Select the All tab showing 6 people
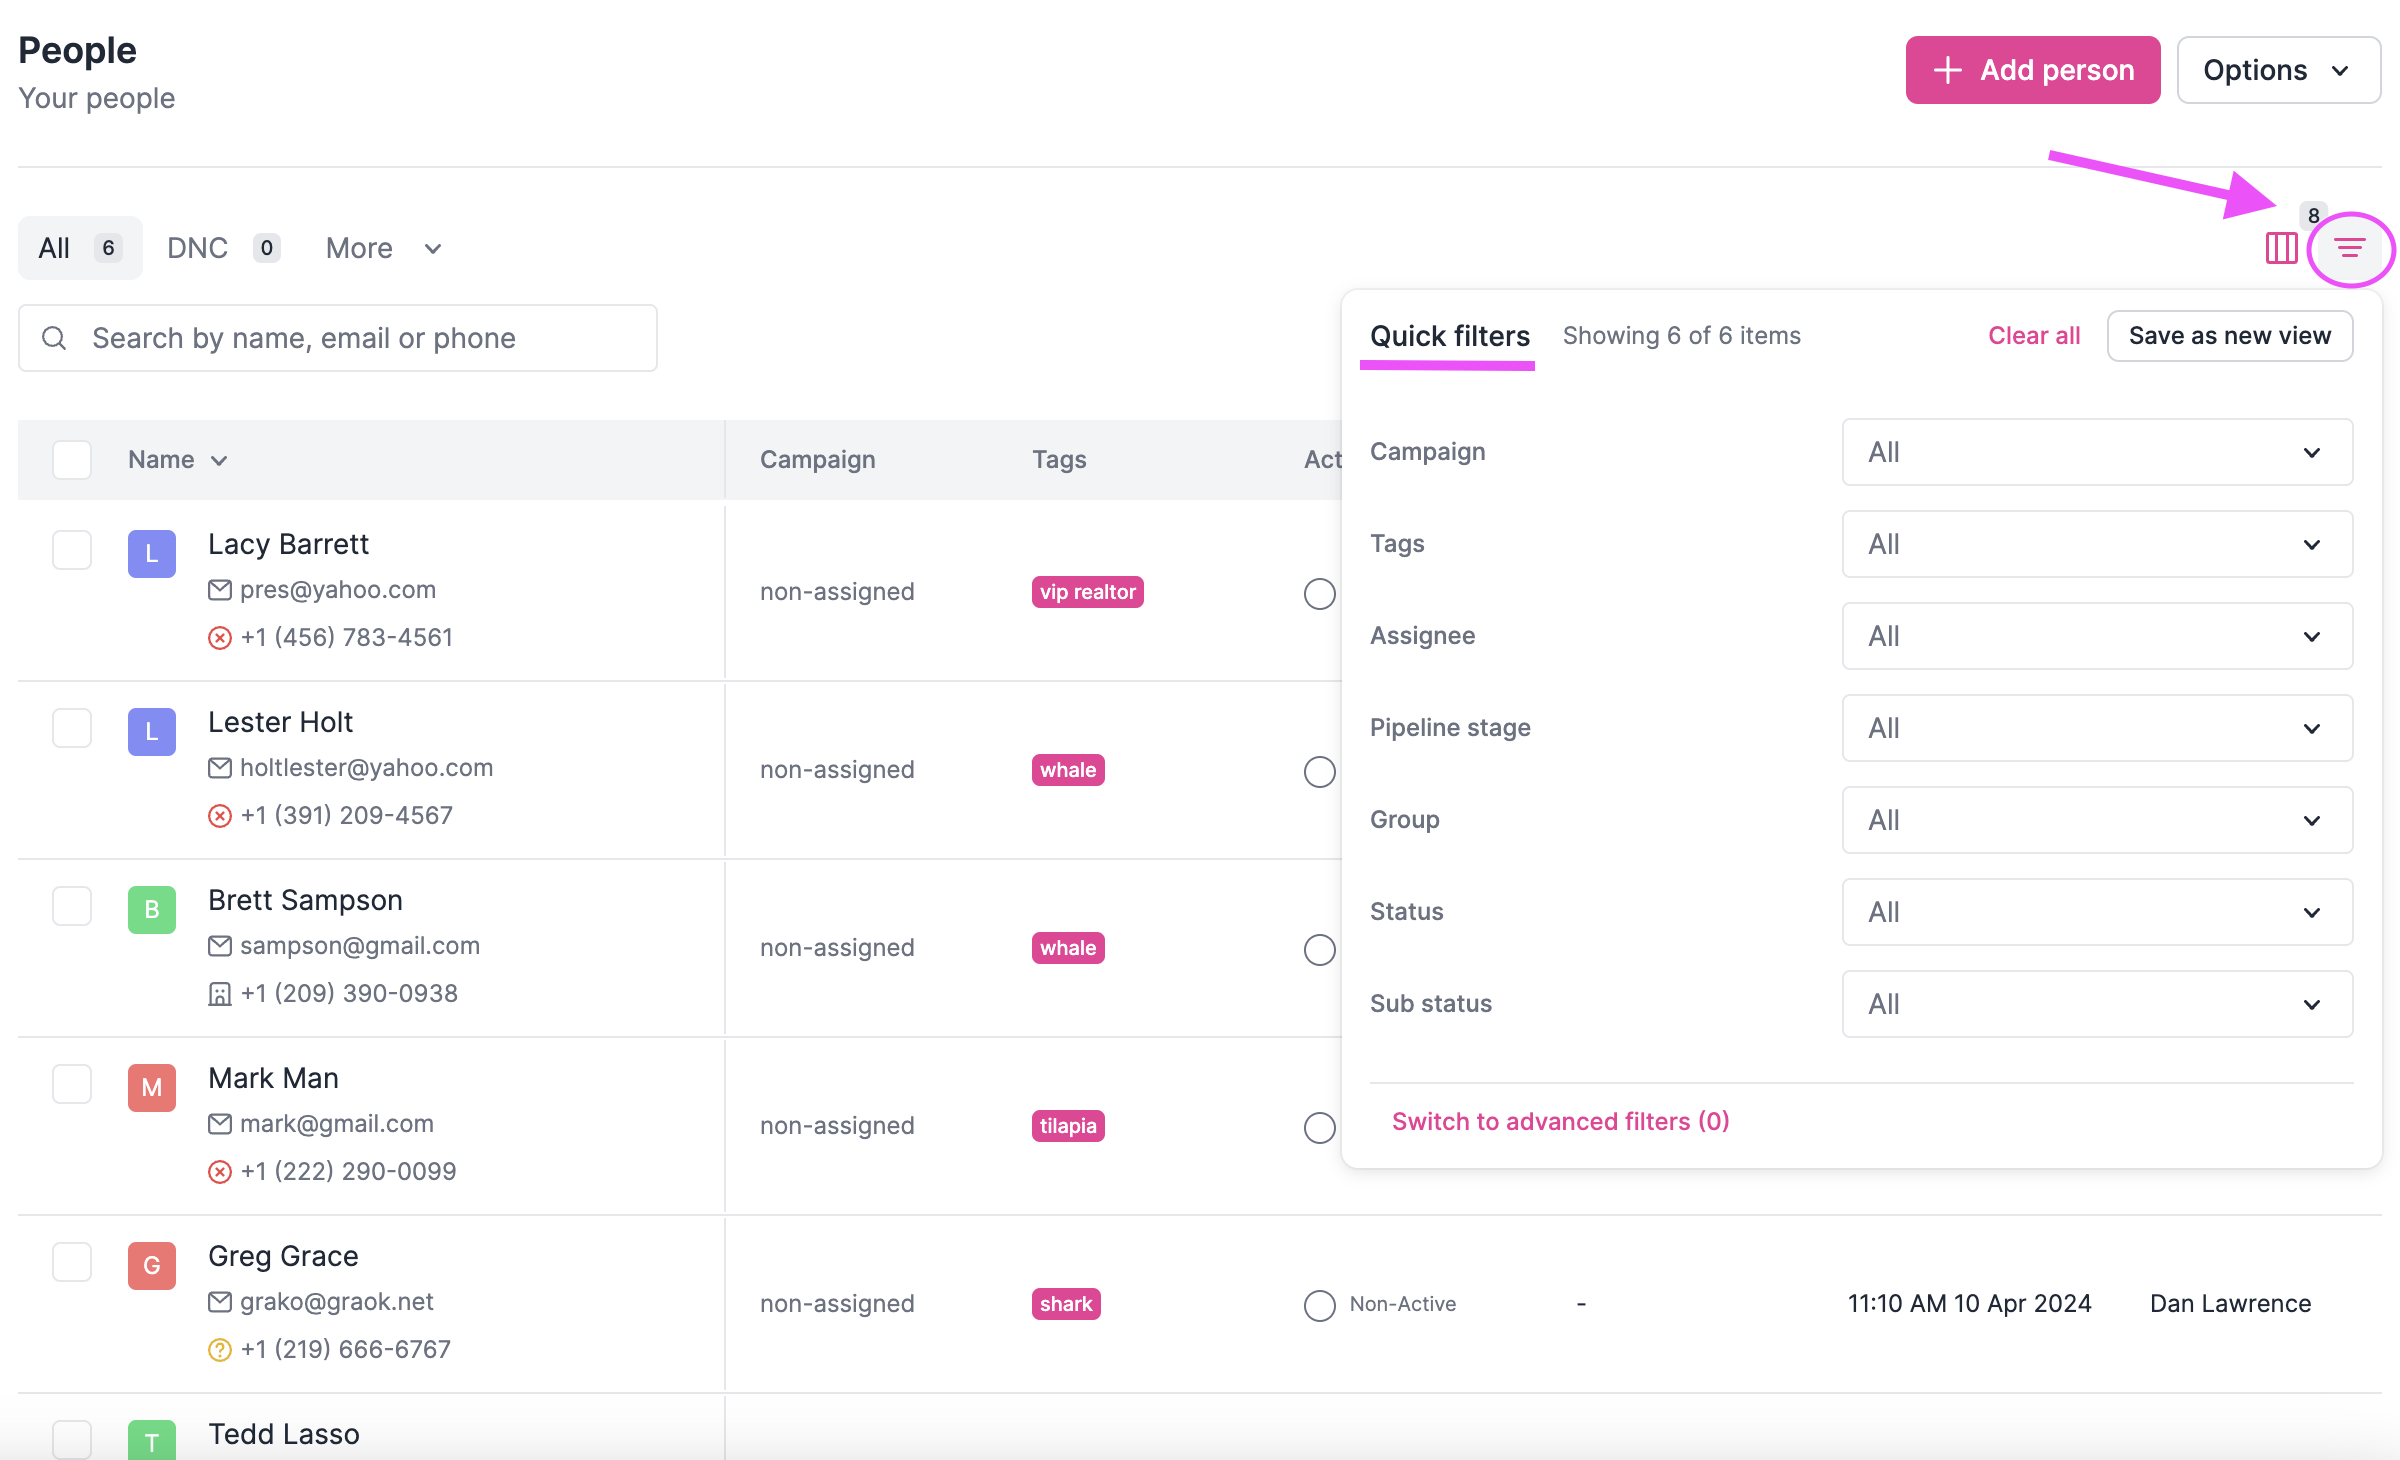The width and height of the screenshot is (2400, 1460). coord(78,247)
